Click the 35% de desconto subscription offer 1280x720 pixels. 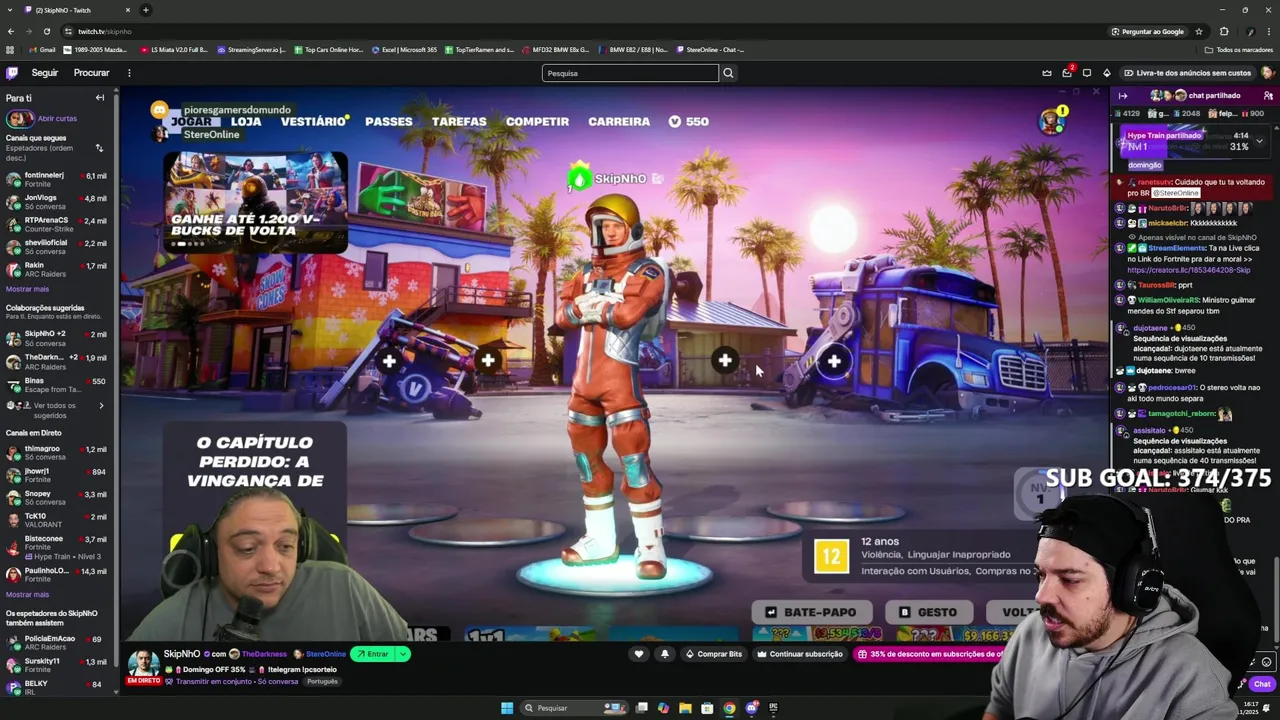[928, 654]
